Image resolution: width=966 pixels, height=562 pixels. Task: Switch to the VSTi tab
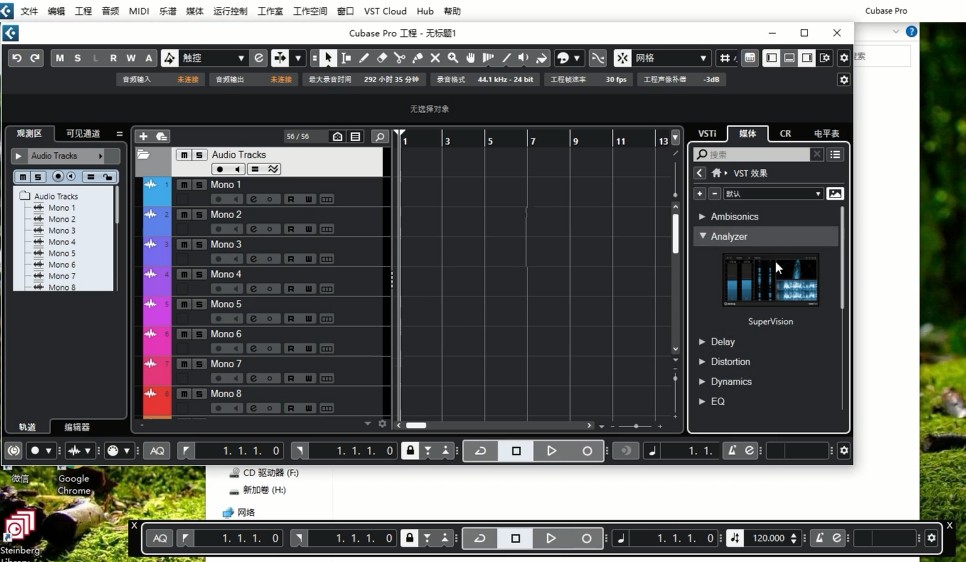[707, 133]
